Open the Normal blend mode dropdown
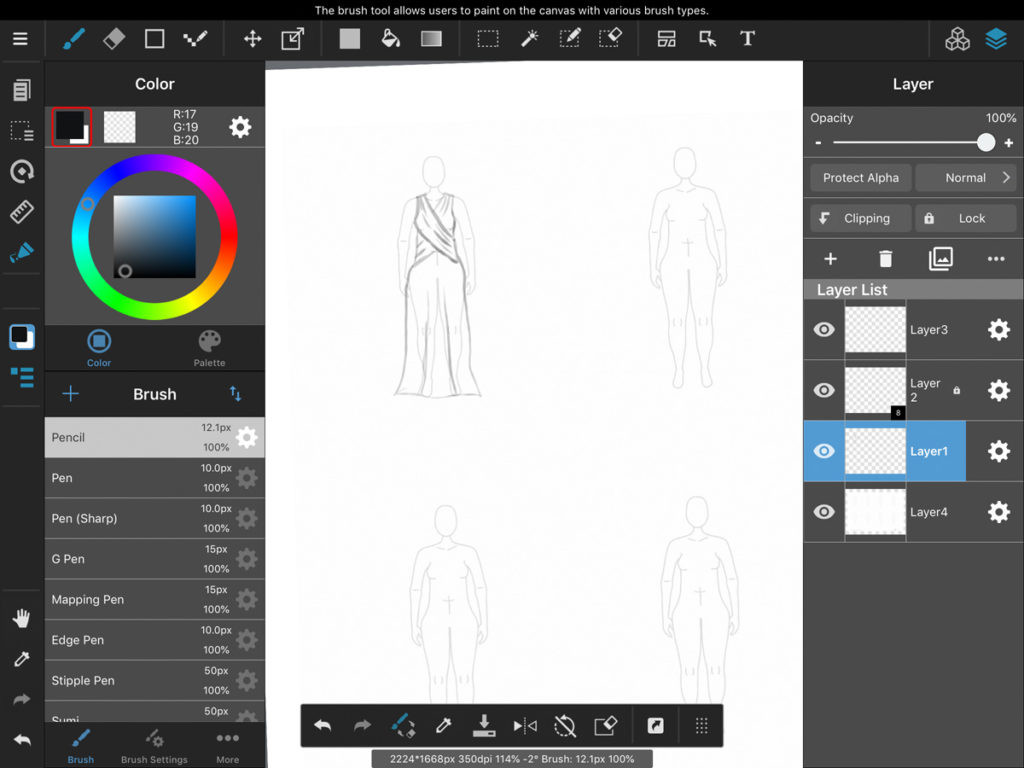 coord(966,178)
